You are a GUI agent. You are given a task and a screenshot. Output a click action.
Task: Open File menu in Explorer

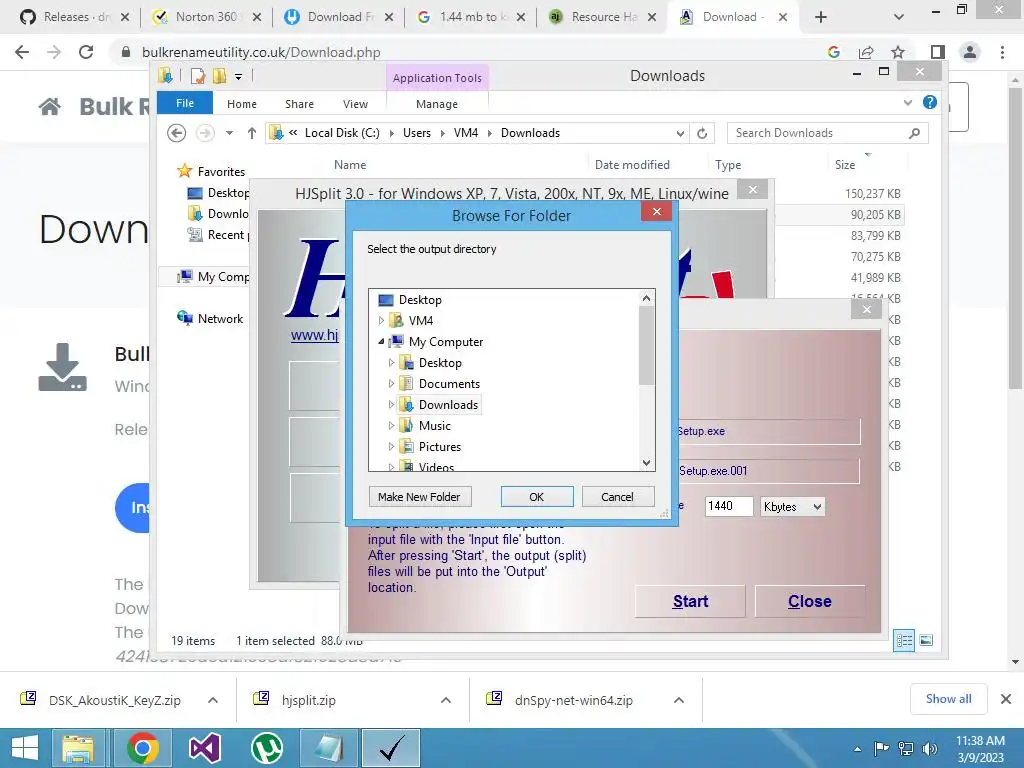(x=185, y=103)
